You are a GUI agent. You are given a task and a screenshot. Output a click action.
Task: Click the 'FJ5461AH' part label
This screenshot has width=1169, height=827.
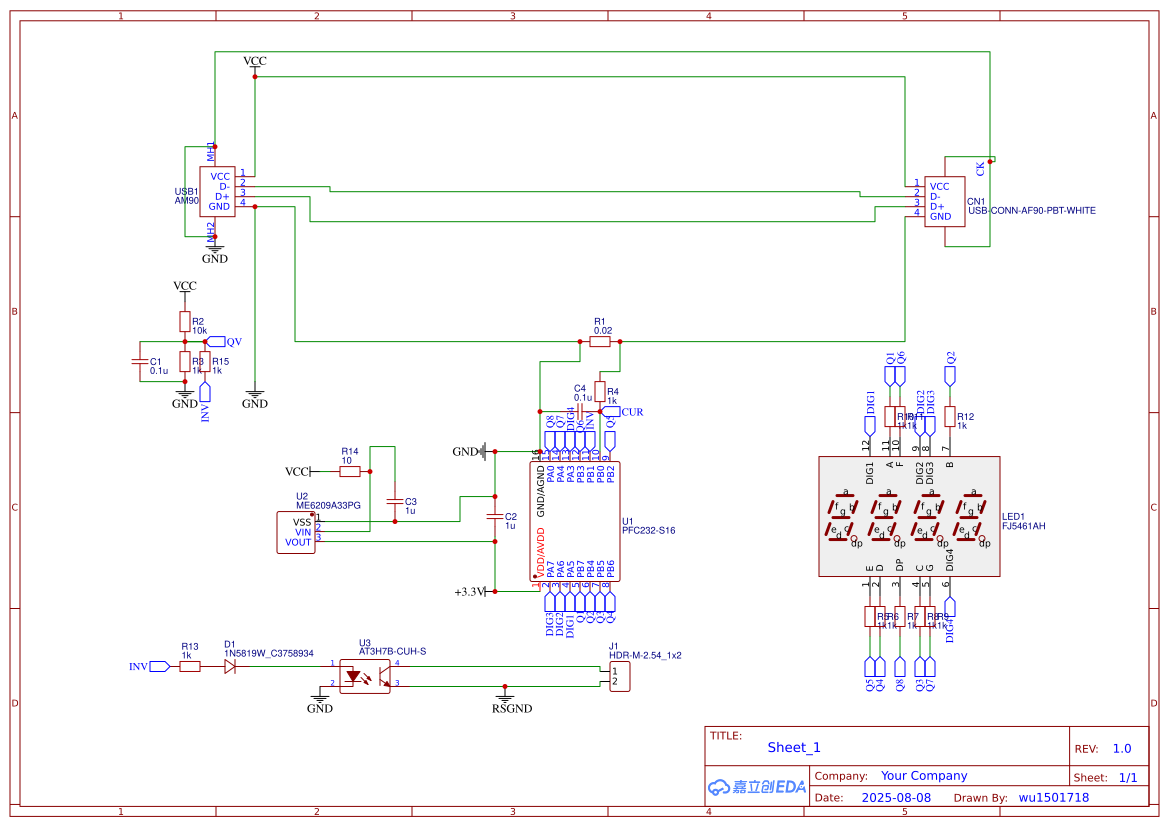[1024, 526]
